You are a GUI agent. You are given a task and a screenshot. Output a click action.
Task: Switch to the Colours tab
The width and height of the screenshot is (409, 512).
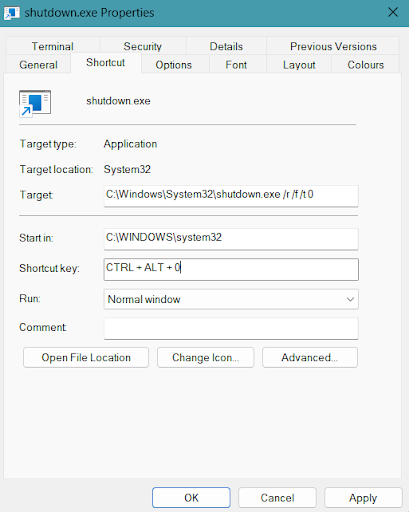(x=365, y=64)
